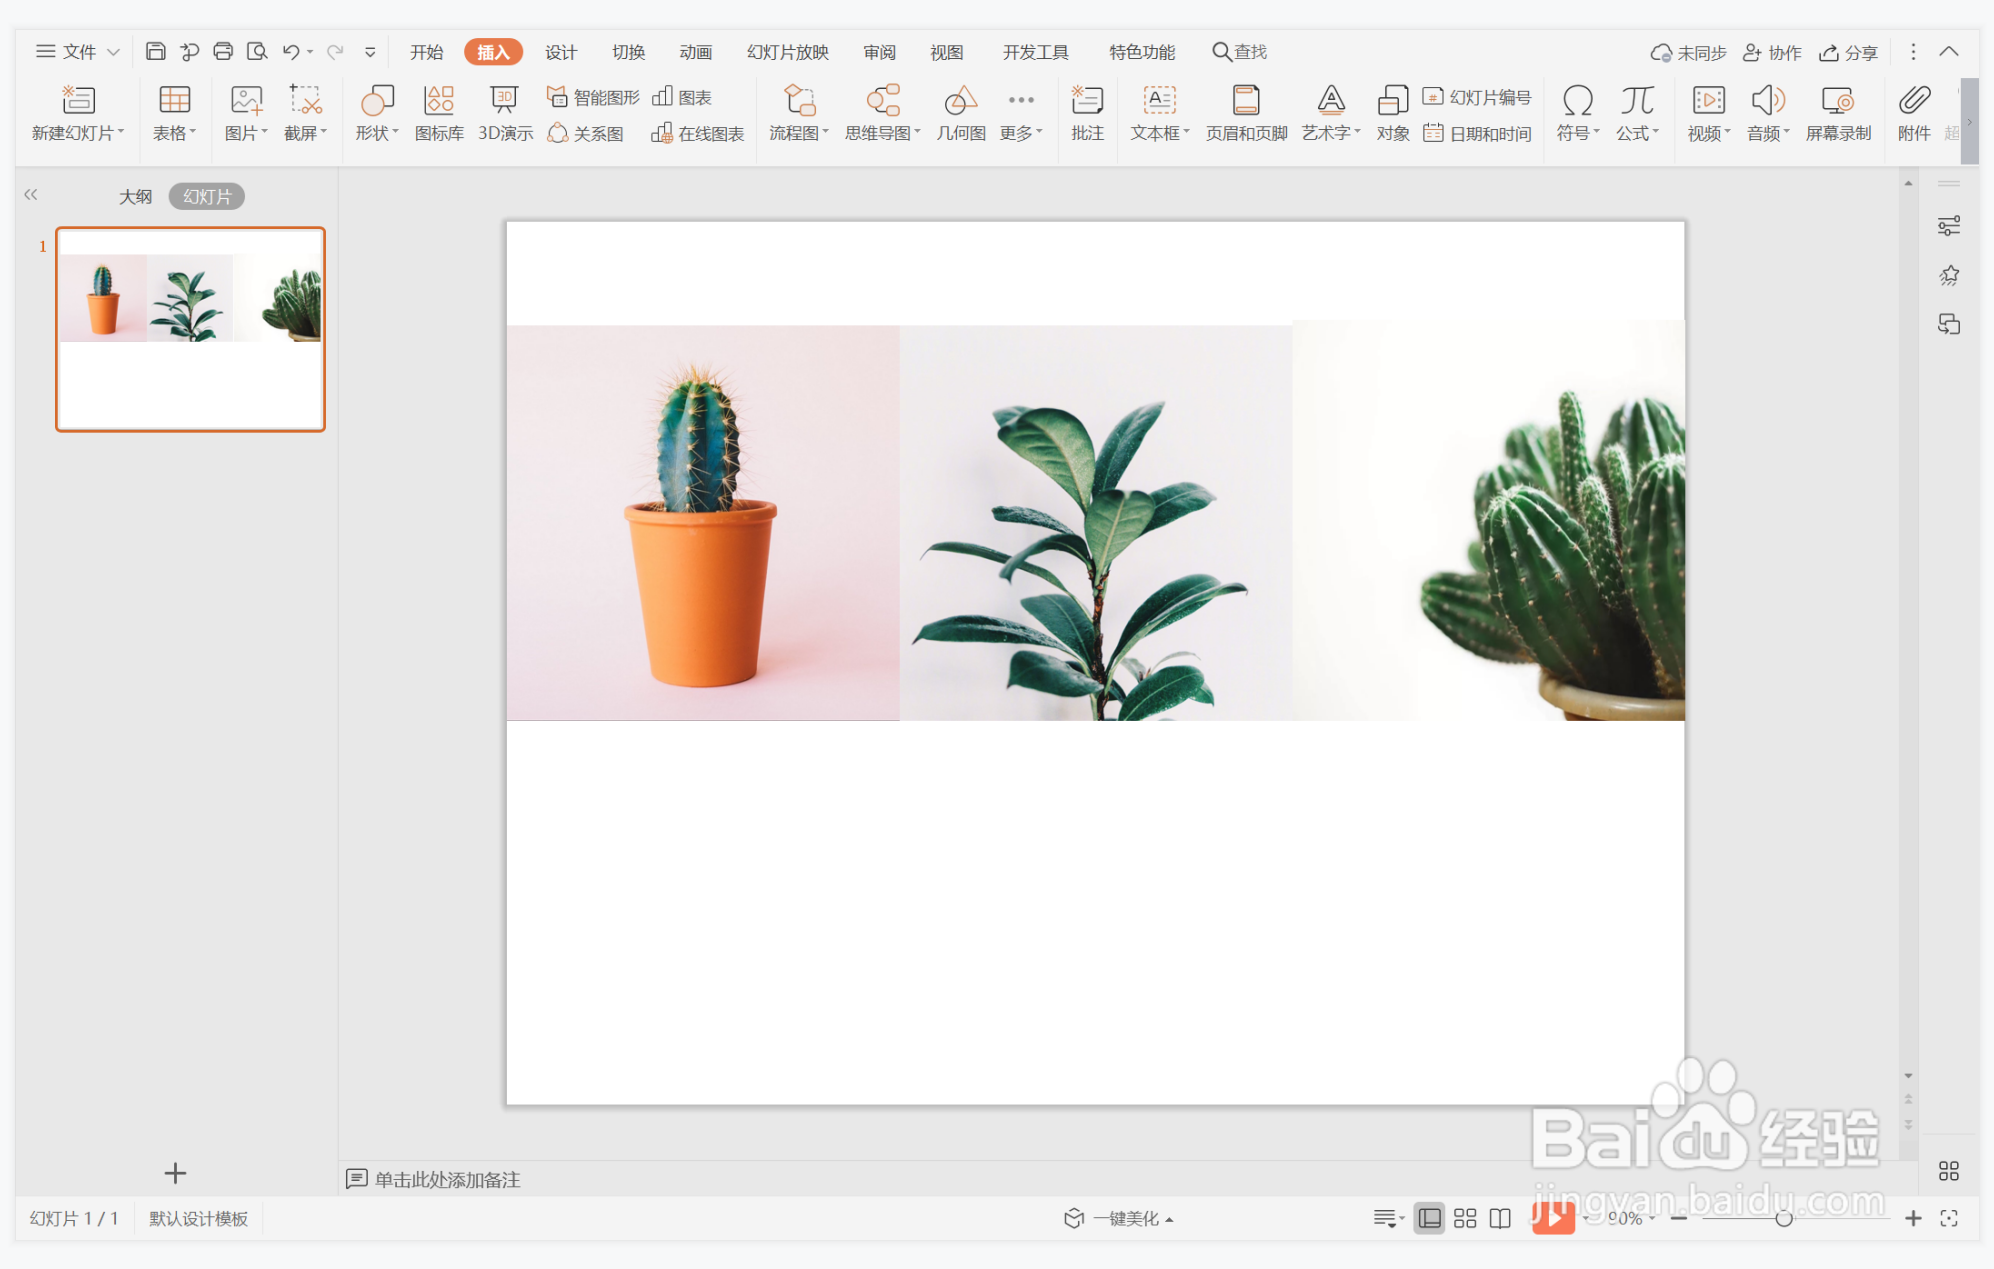1994x1269 pixels.
Task: Click the 智能图形 smart graphic button
Action: pyautogui.click(x=593, y=97)
